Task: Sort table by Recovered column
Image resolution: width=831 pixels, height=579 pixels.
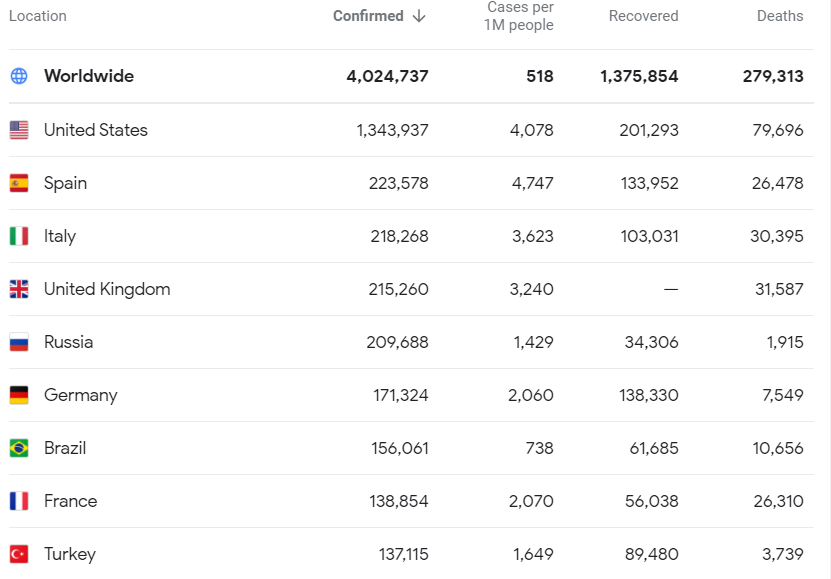Action: click(643, 16)
